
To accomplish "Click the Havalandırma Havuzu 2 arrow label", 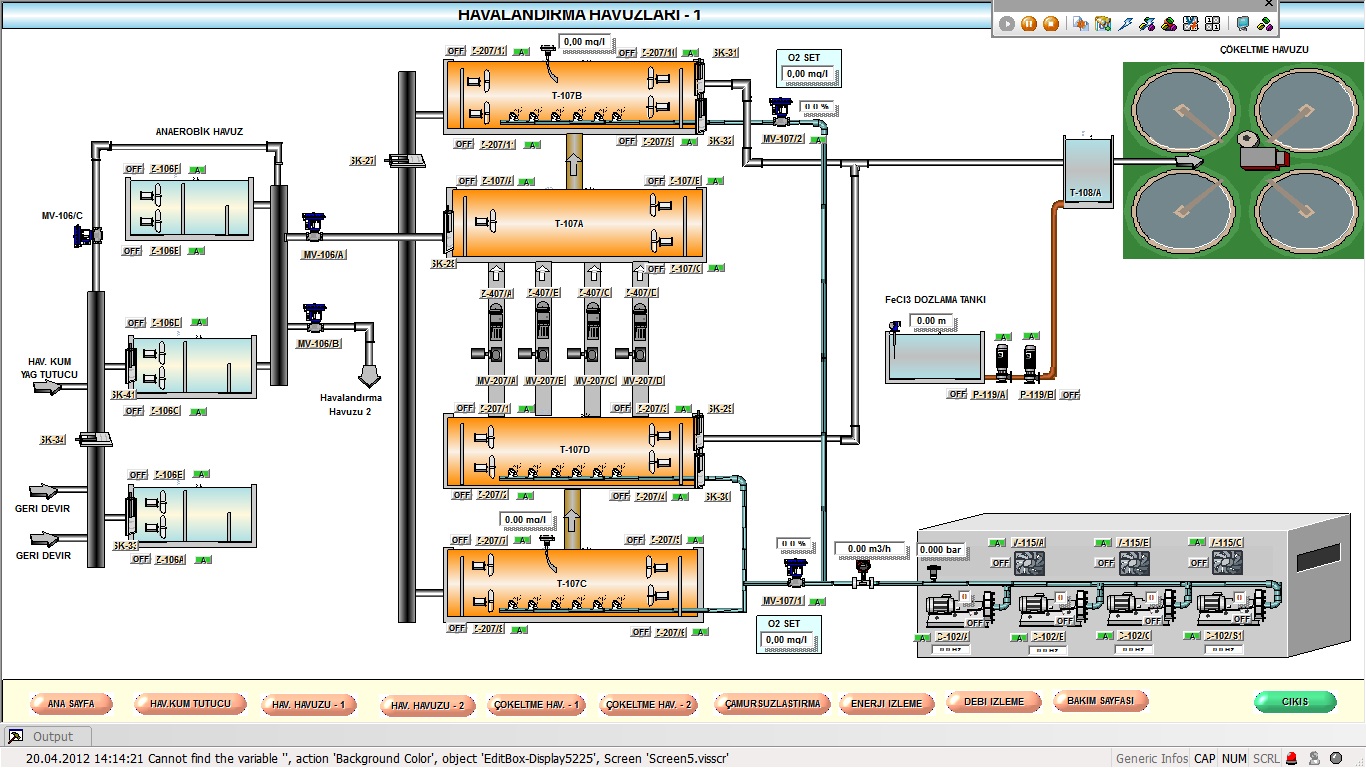I will pyautogui.click(x=351, y=404).
